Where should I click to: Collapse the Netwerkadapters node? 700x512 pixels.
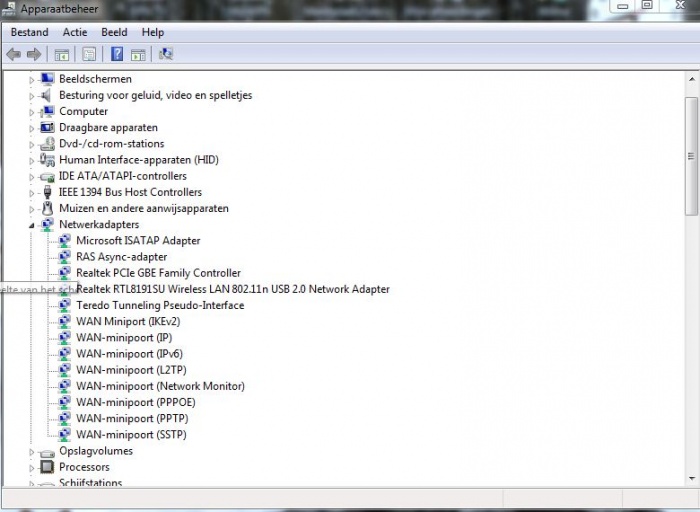(x=31, y=226)
